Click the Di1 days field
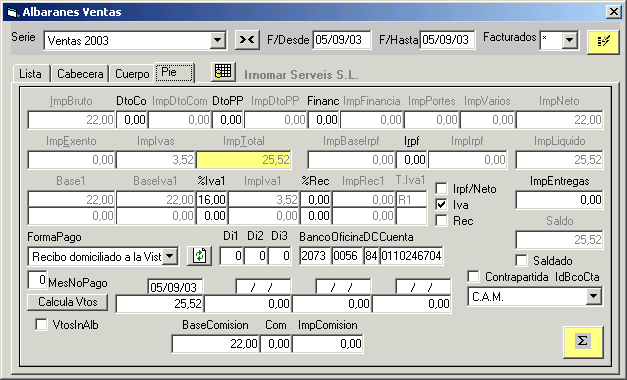 coord(232,256)
